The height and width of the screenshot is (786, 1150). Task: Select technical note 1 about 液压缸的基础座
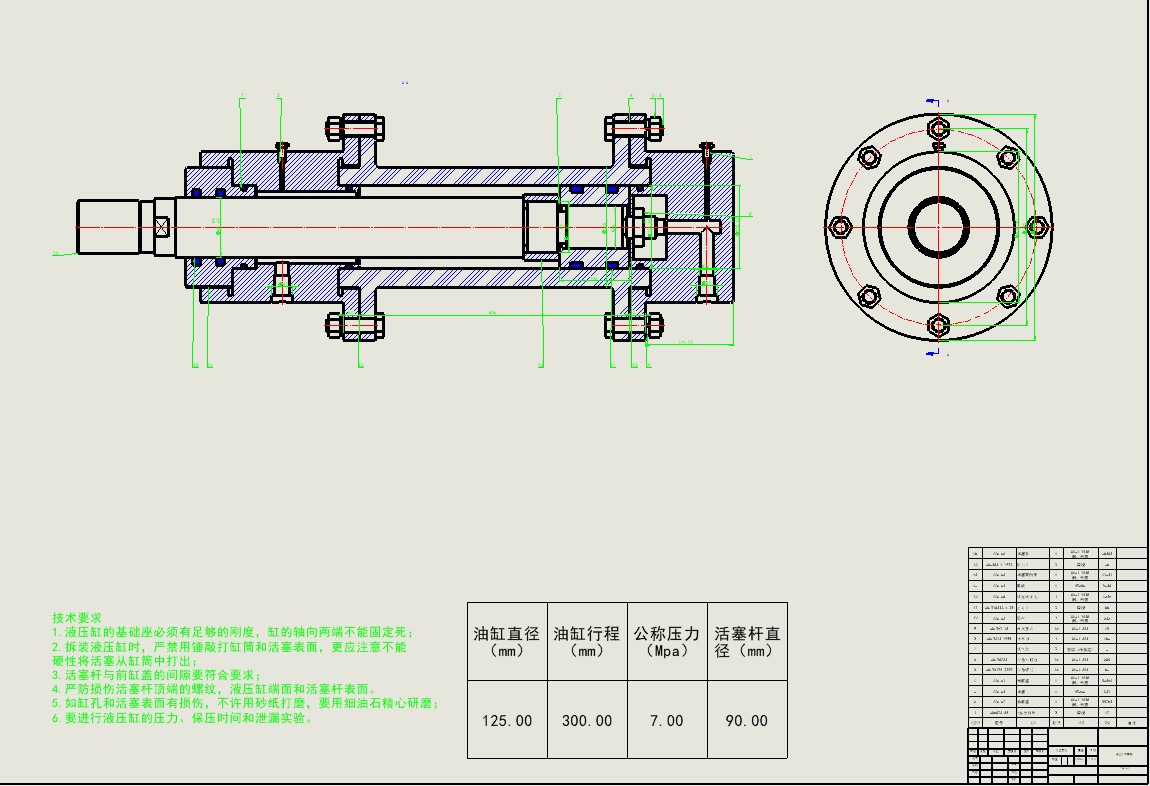pos(232,633)
